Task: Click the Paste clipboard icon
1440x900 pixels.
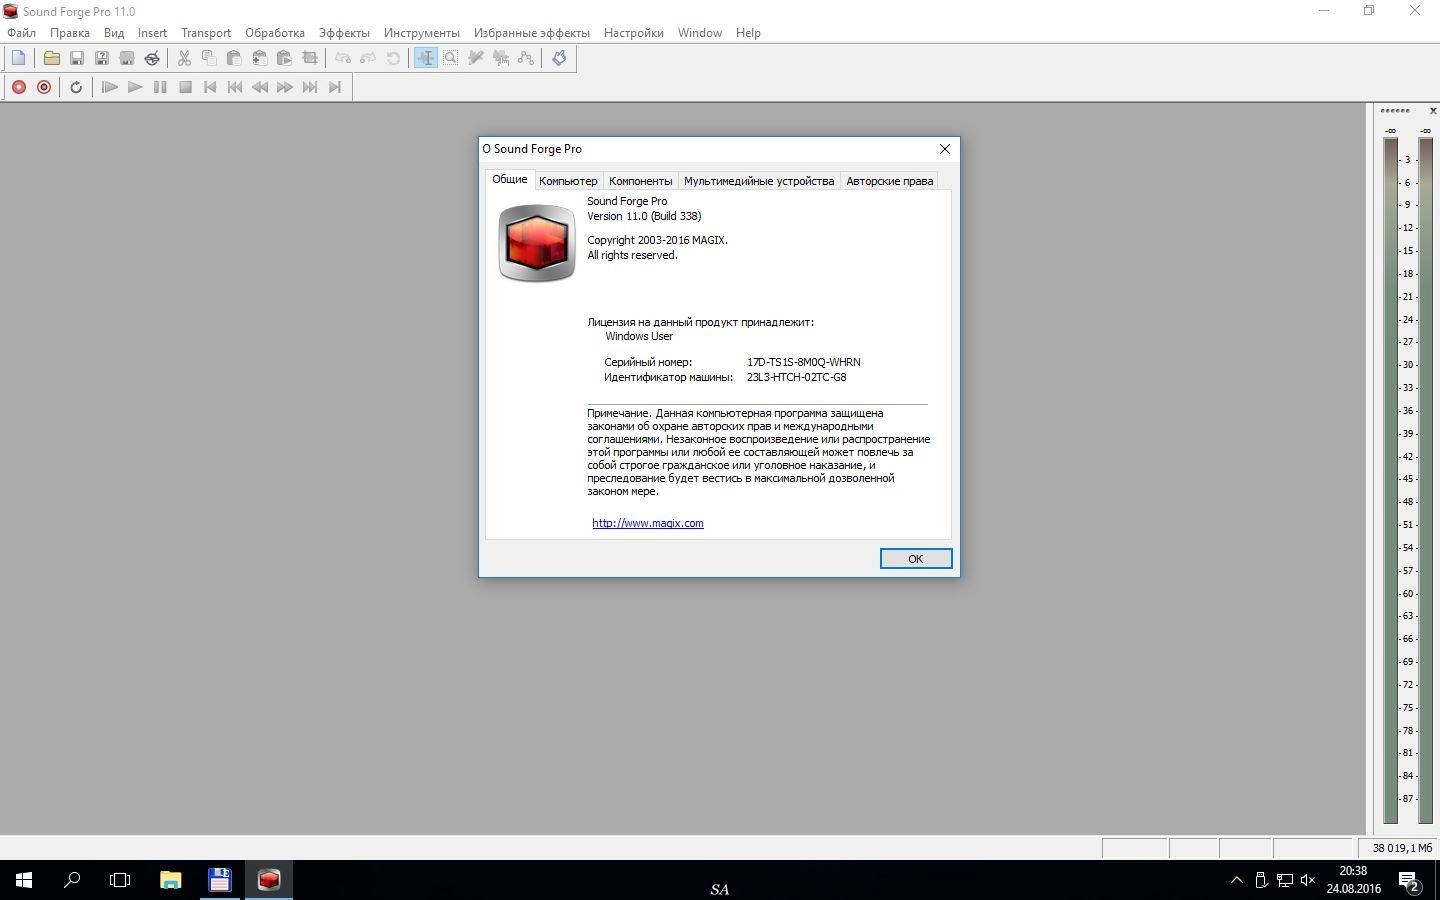Action: pyautogui.click(x=234, y=58)
